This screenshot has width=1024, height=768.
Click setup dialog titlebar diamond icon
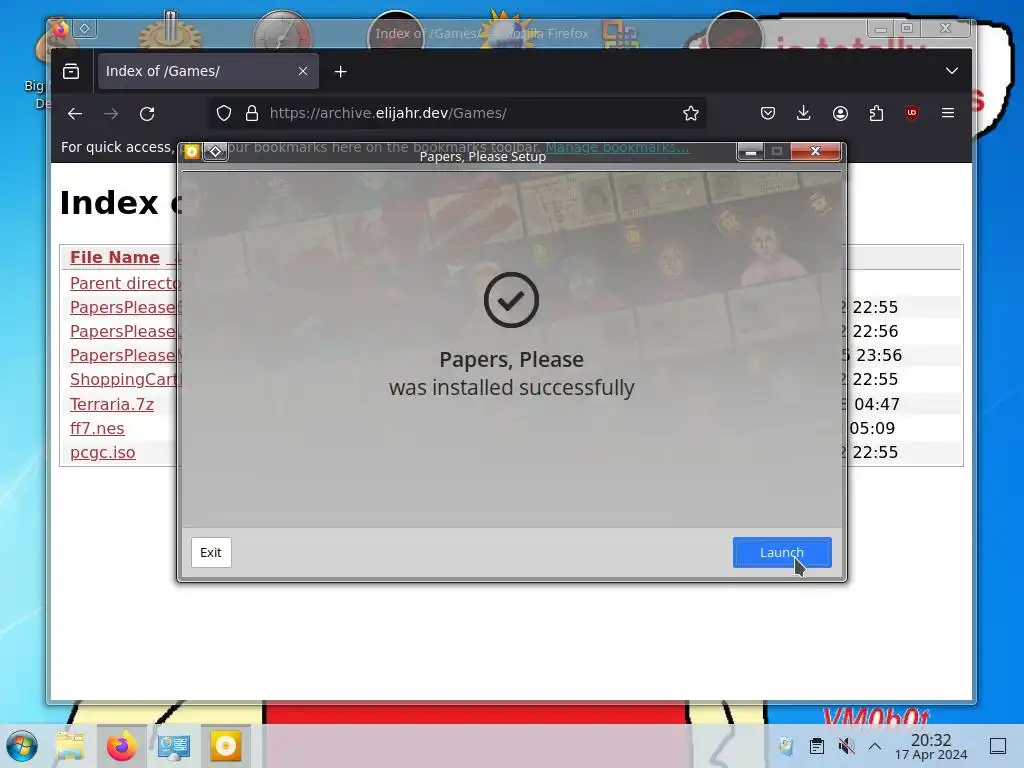(x=216, y=152)
